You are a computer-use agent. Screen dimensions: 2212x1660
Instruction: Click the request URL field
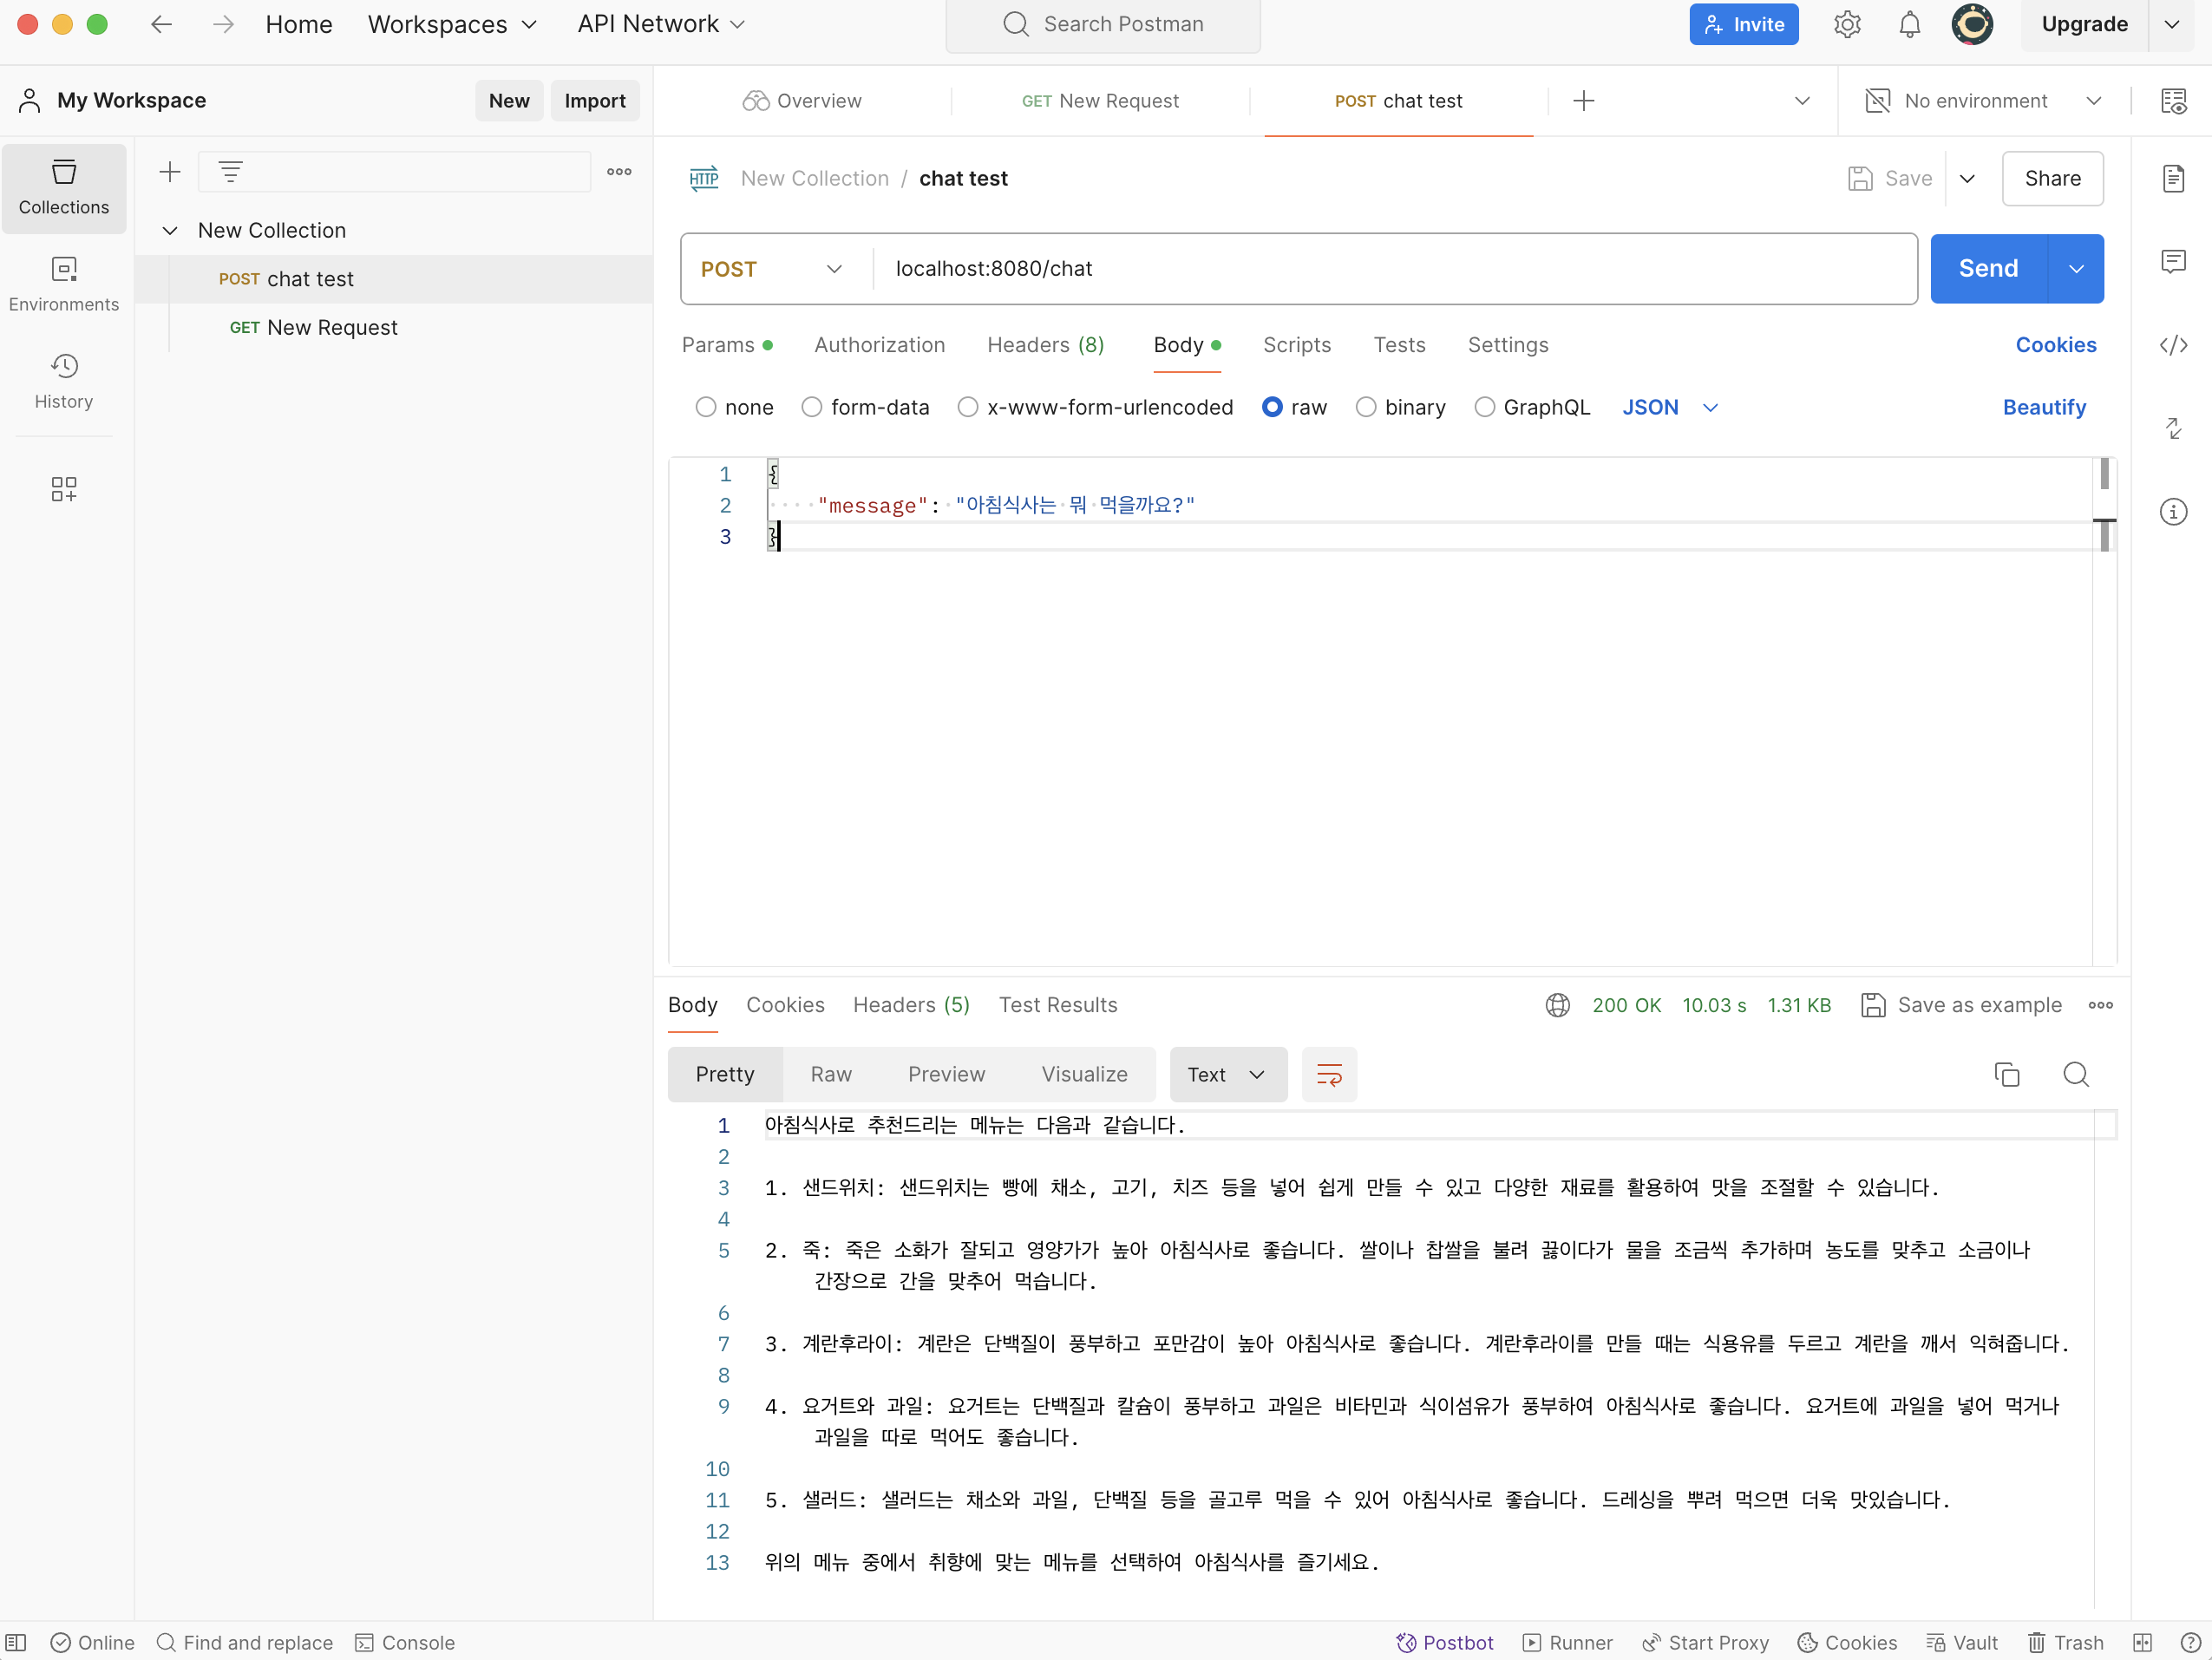(x=1390, y=269)
